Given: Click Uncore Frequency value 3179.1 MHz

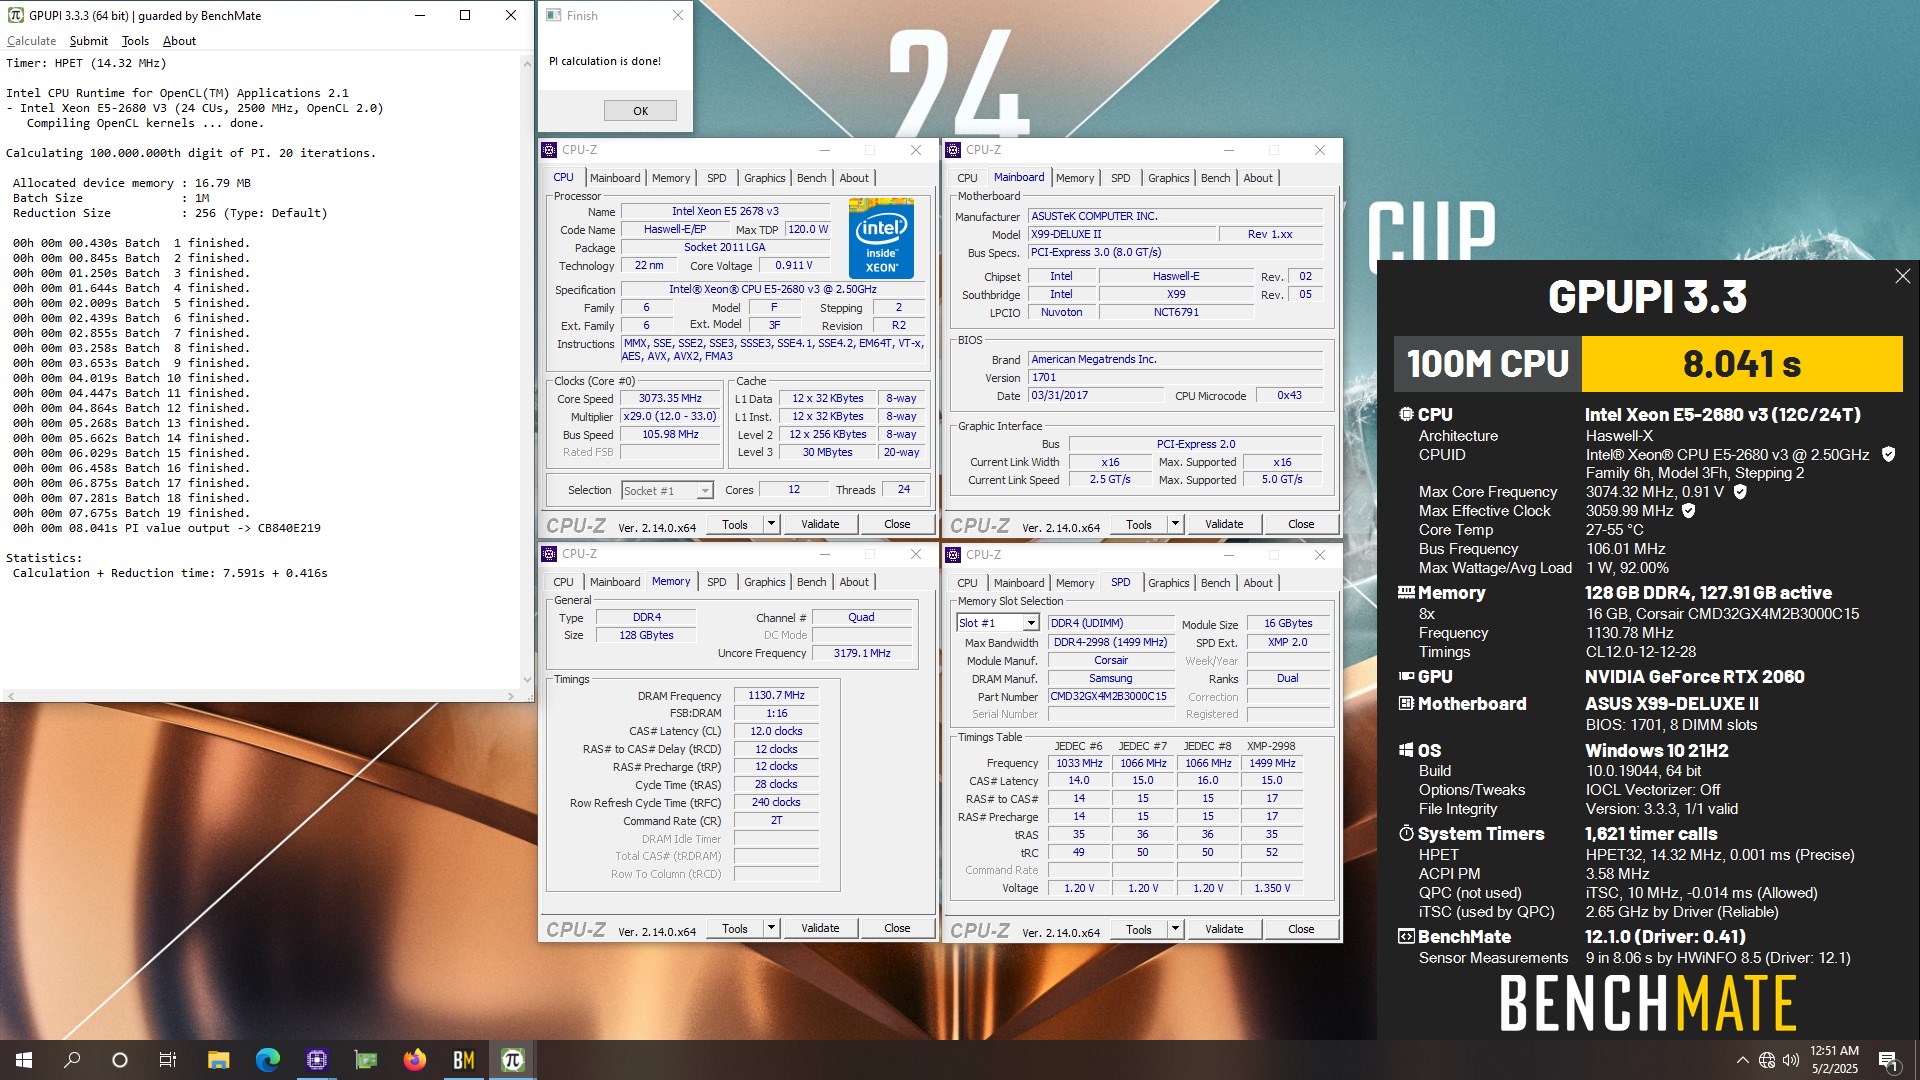Looking at the screenshot, I should point(862,653).
